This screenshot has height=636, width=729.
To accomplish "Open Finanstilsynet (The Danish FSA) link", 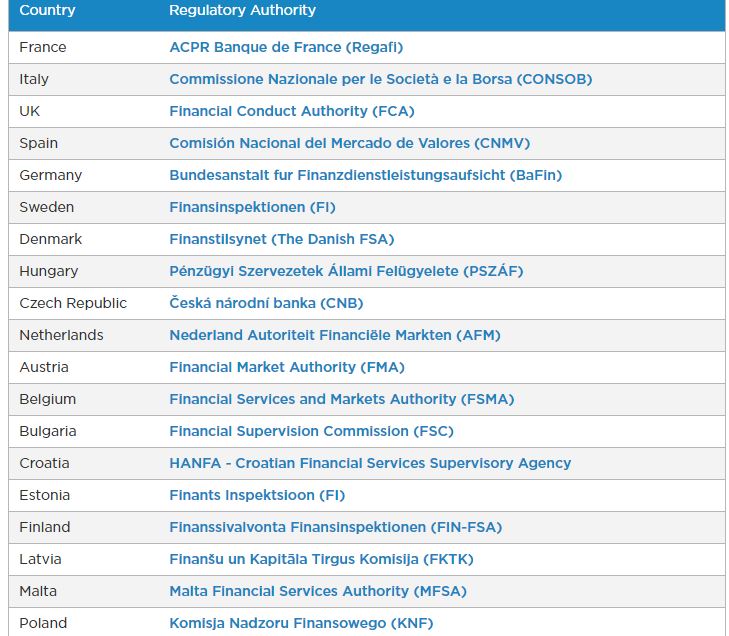I will pos(282,239).
